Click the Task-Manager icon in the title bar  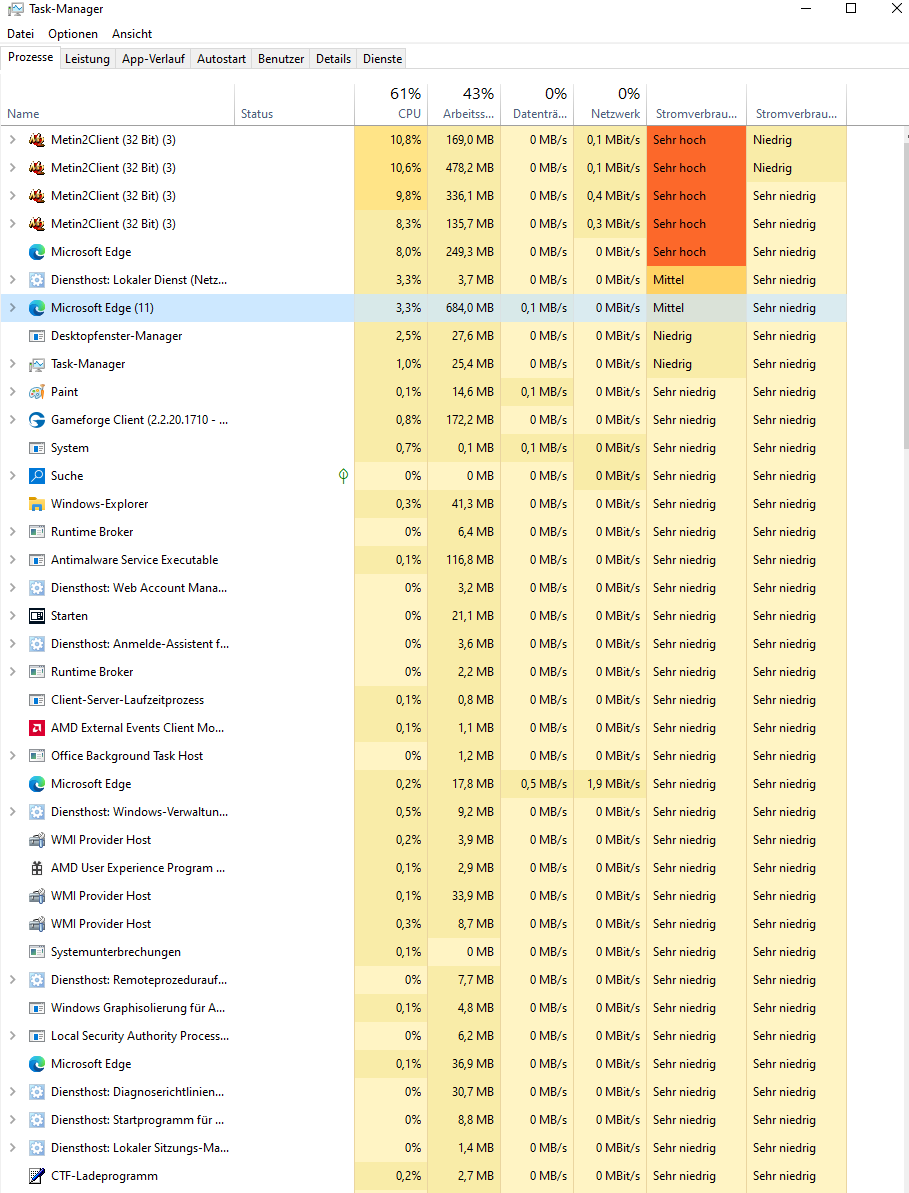pos(15,9)
